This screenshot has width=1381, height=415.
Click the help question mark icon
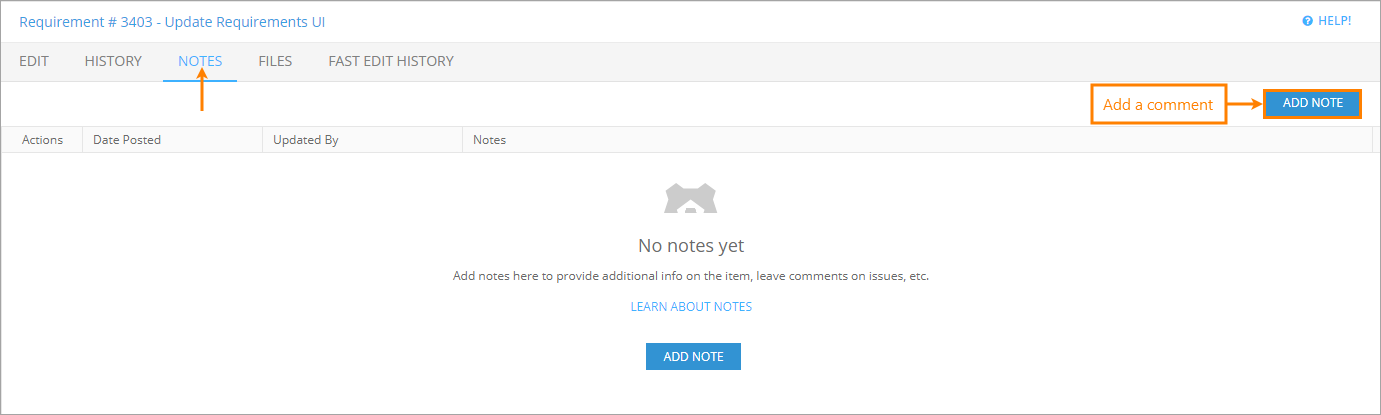coord(1307,21)
